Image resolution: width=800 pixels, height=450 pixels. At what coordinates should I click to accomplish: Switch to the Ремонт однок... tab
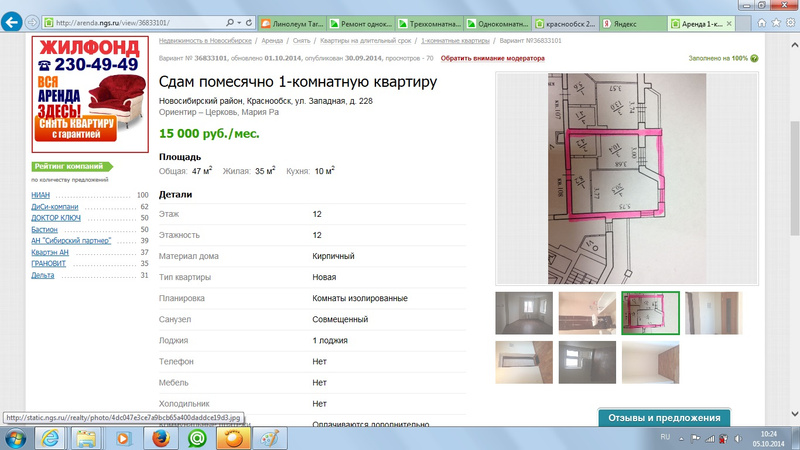pos(361,23)
